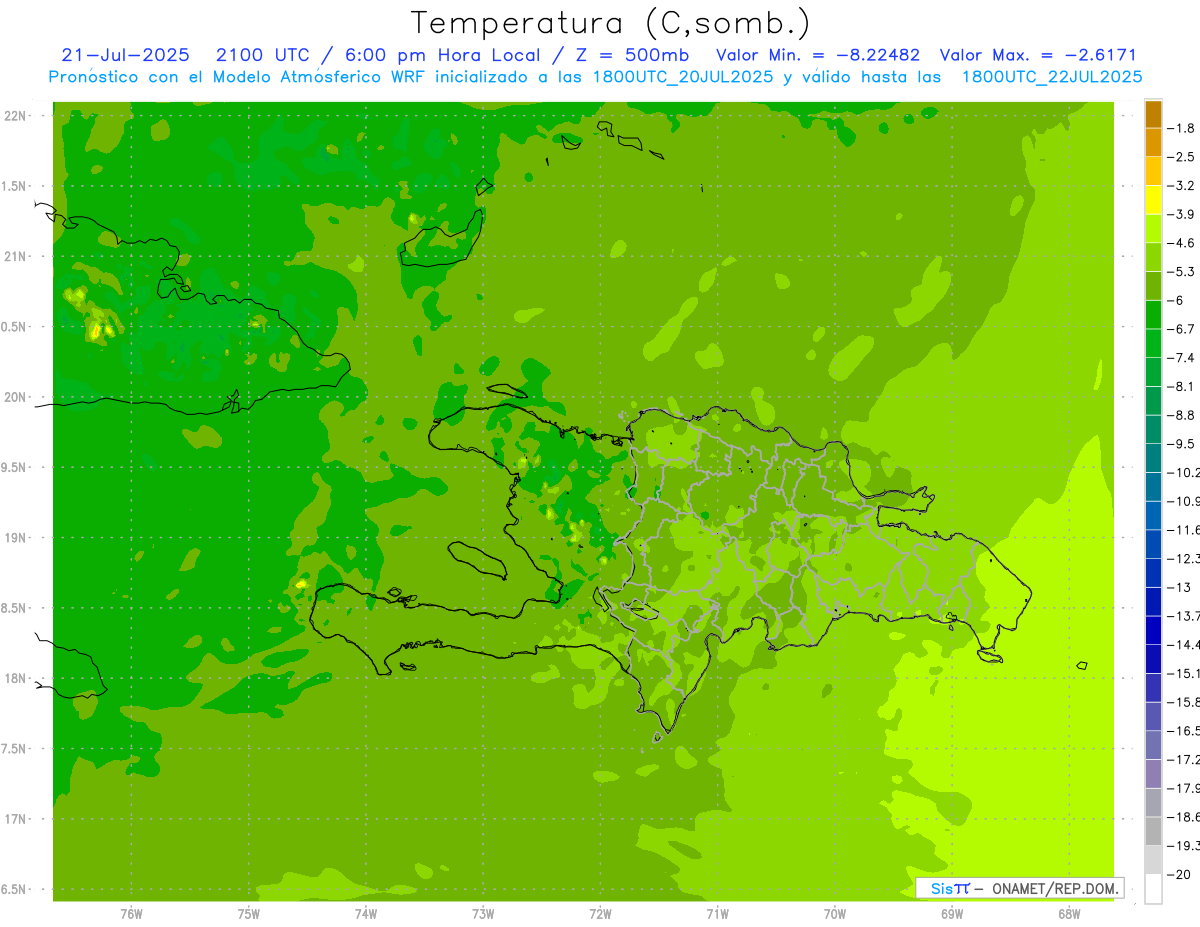1200x927 pixels.
Task: Click the topmost brown colorbar swatch above -1.8
Action: pyautogui.click(x=1153, y=114)
